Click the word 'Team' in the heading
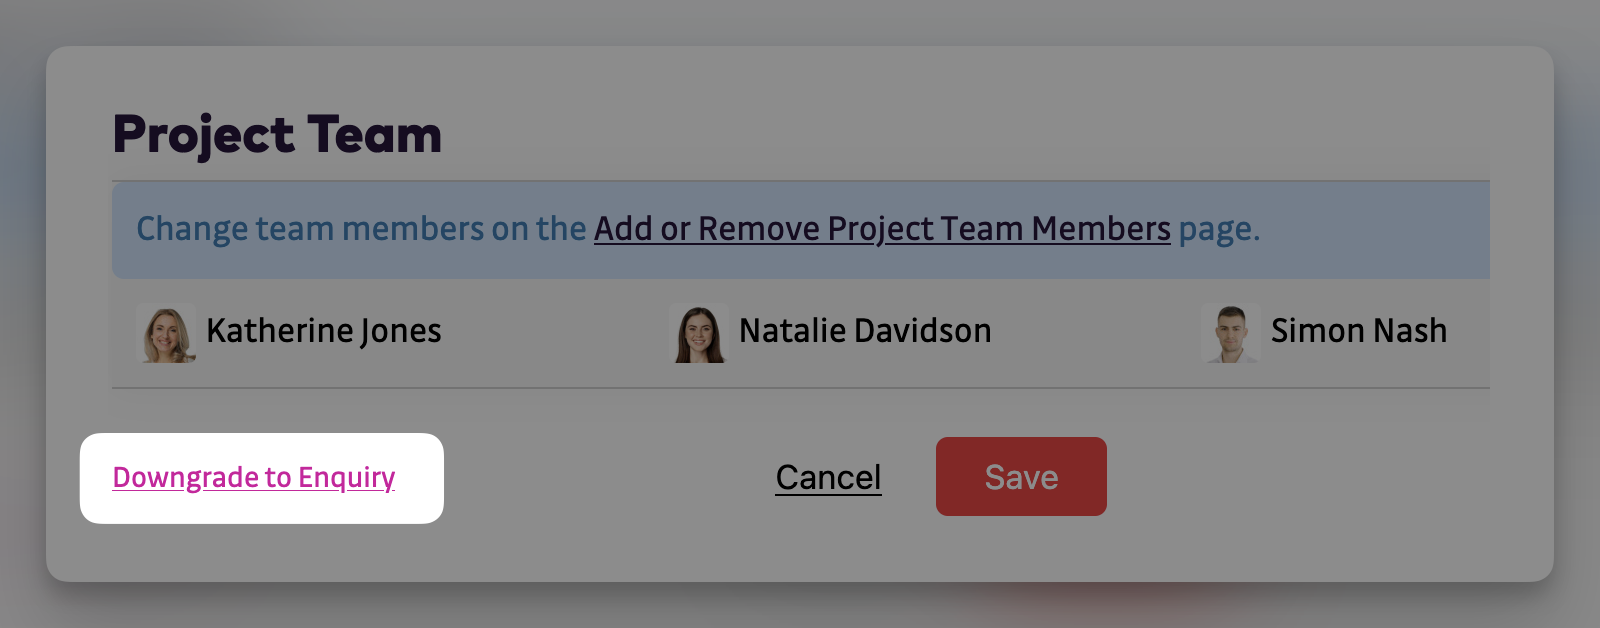Image resolution: width=1600 pixels, height=628 pixels. (375, 135)
